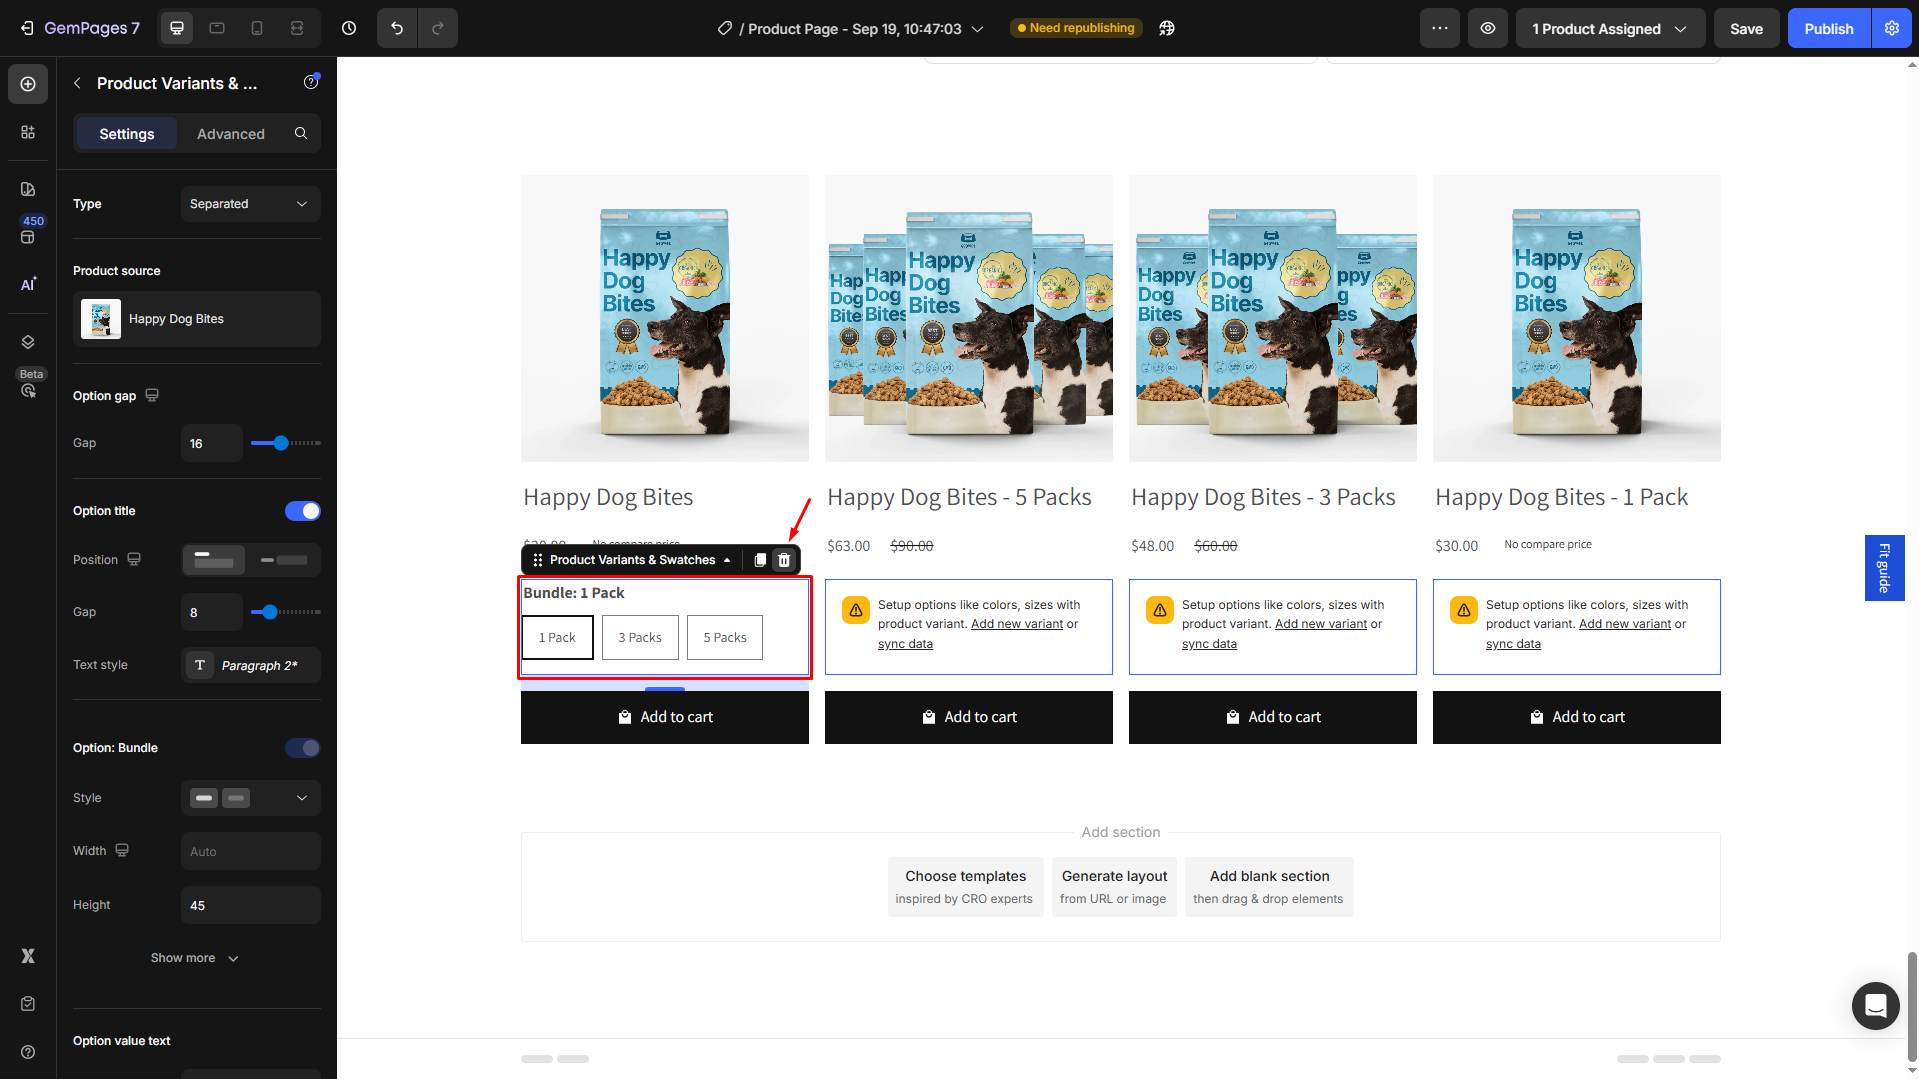This screenshot has width=1919, height=1079.
Task: Open version history clock icon
Action: 349,28
